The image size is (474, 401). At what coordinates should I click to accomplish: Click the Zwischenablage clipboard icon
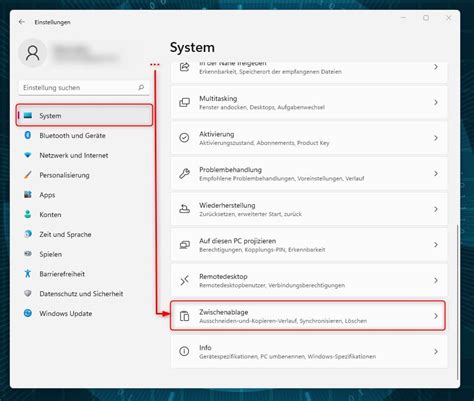pos(184,316)
